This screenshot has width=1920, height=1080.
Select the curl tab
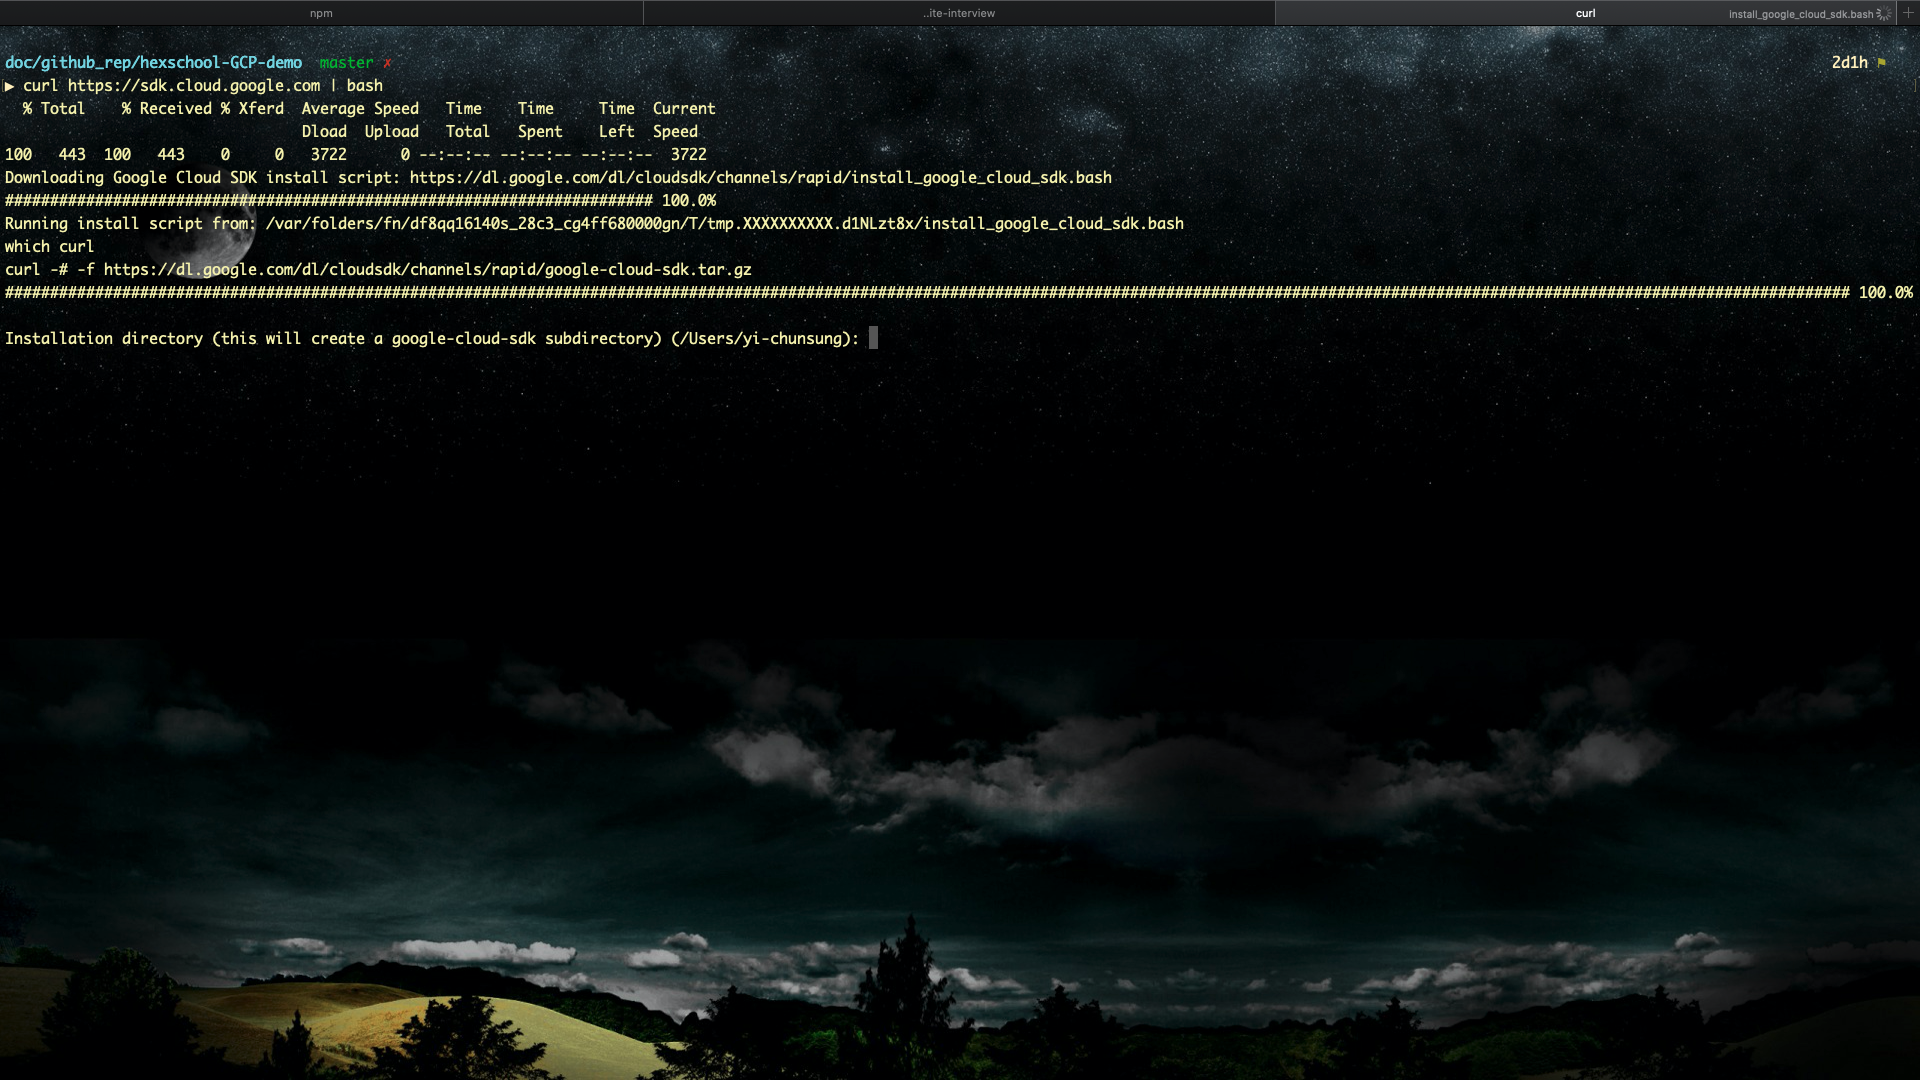(1585, 13)
